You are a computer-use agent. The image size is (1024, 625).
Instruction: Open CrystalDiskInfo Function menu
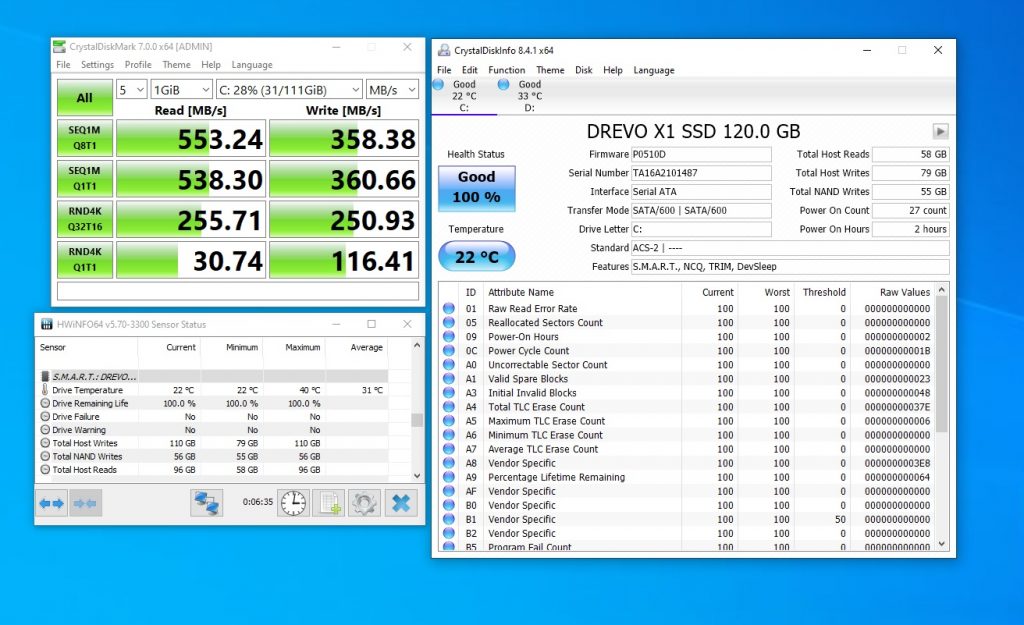[507, 70]
